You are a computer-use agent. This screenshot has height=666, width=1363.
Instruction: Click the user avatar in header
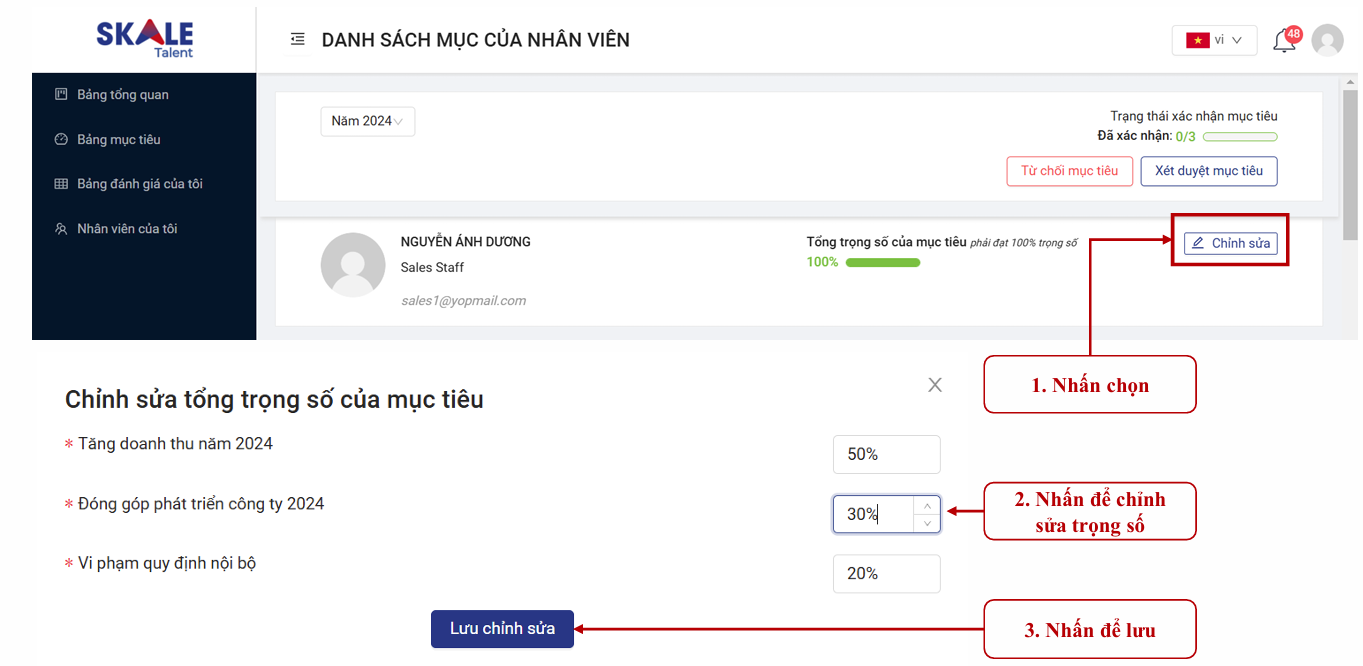[x=1327, y=40]
